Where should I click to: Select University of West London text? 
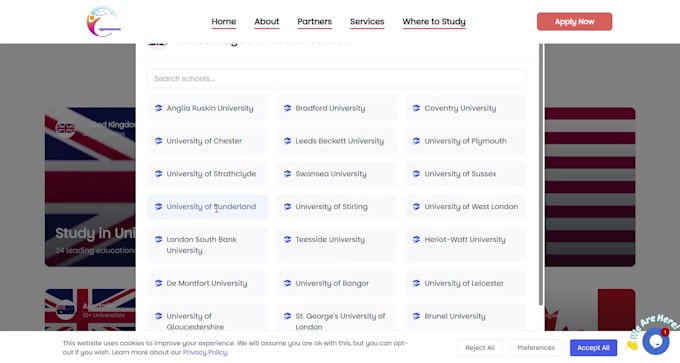click(471, 207)
